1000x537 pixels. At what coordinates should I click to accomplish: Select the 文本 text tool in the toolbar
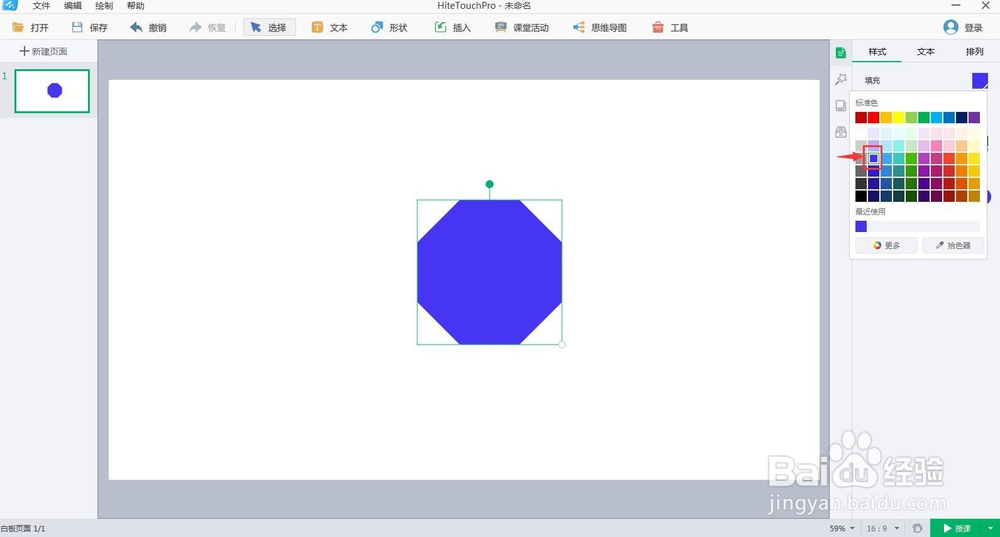pyautogui.click(x=330, y=27)
